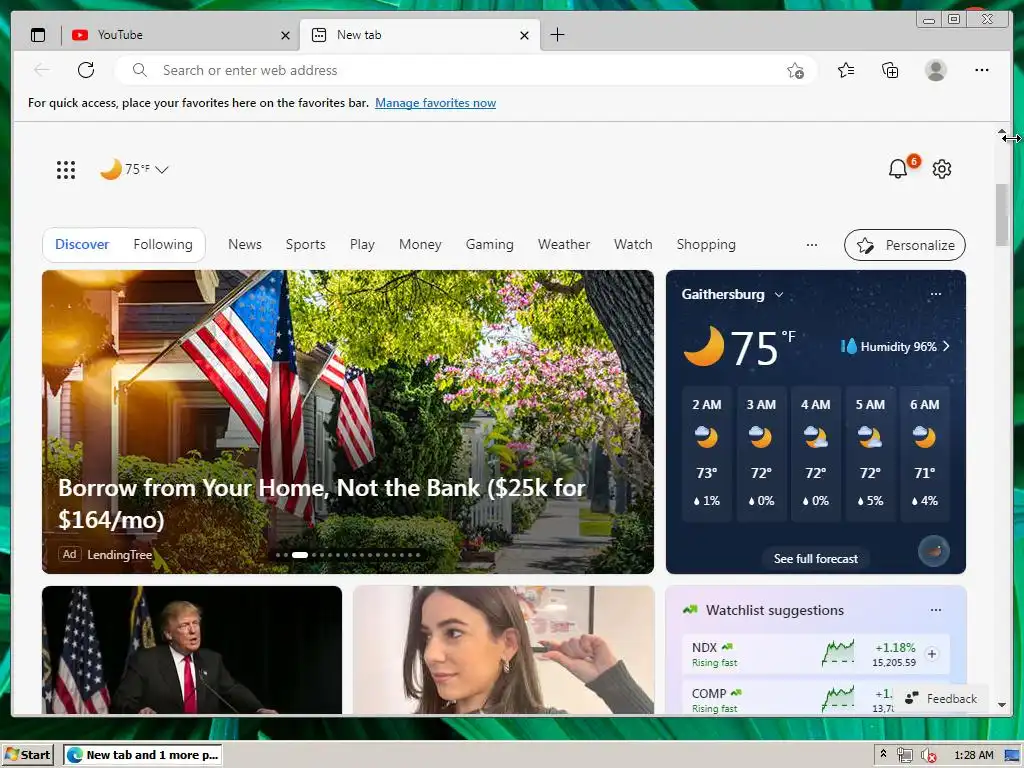This screenshot has height=768, width=1024.
Task: Open the Weather feed category
Action: [x=564, y=244]
